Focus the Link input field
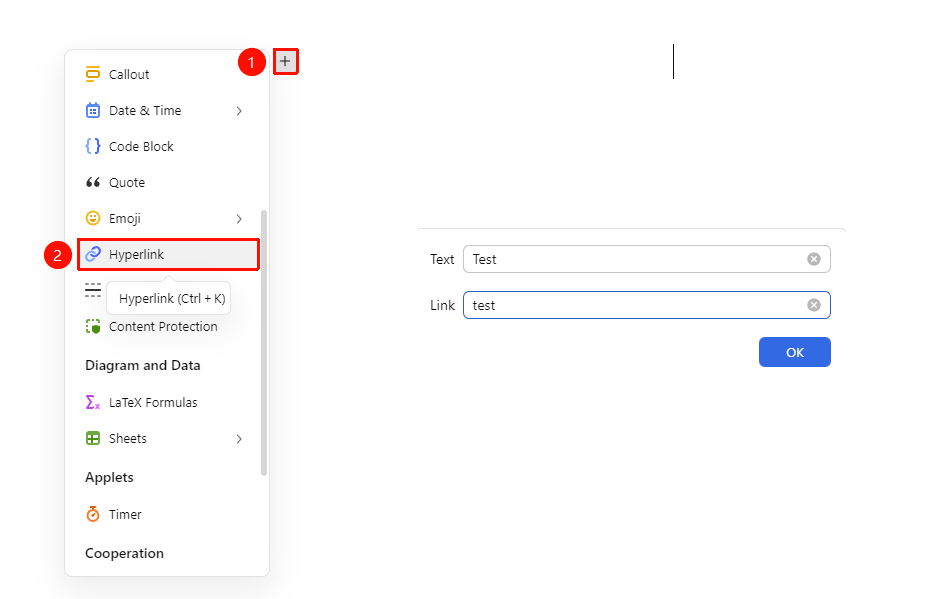The image size is (930, 599). click(x=646, y=305)
